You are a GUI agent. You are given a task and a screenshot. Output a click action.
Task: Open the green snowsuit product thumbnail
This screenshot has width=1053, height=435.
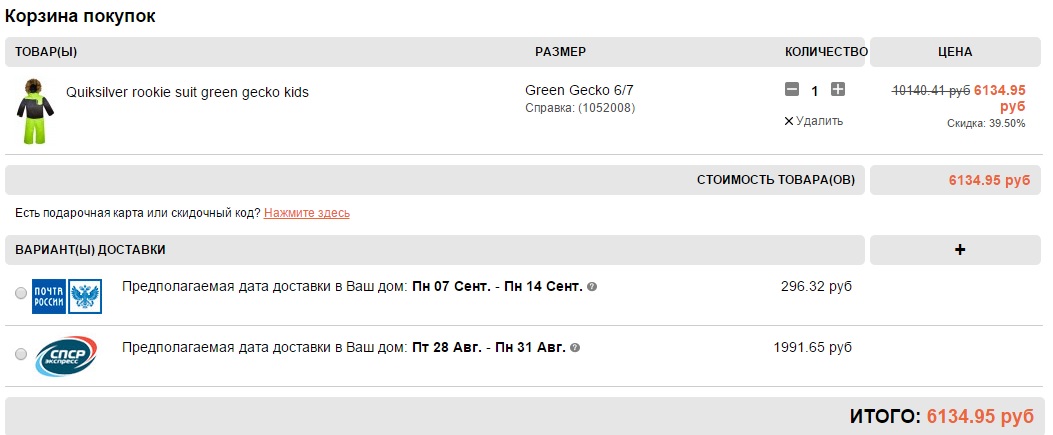(33, 112)
